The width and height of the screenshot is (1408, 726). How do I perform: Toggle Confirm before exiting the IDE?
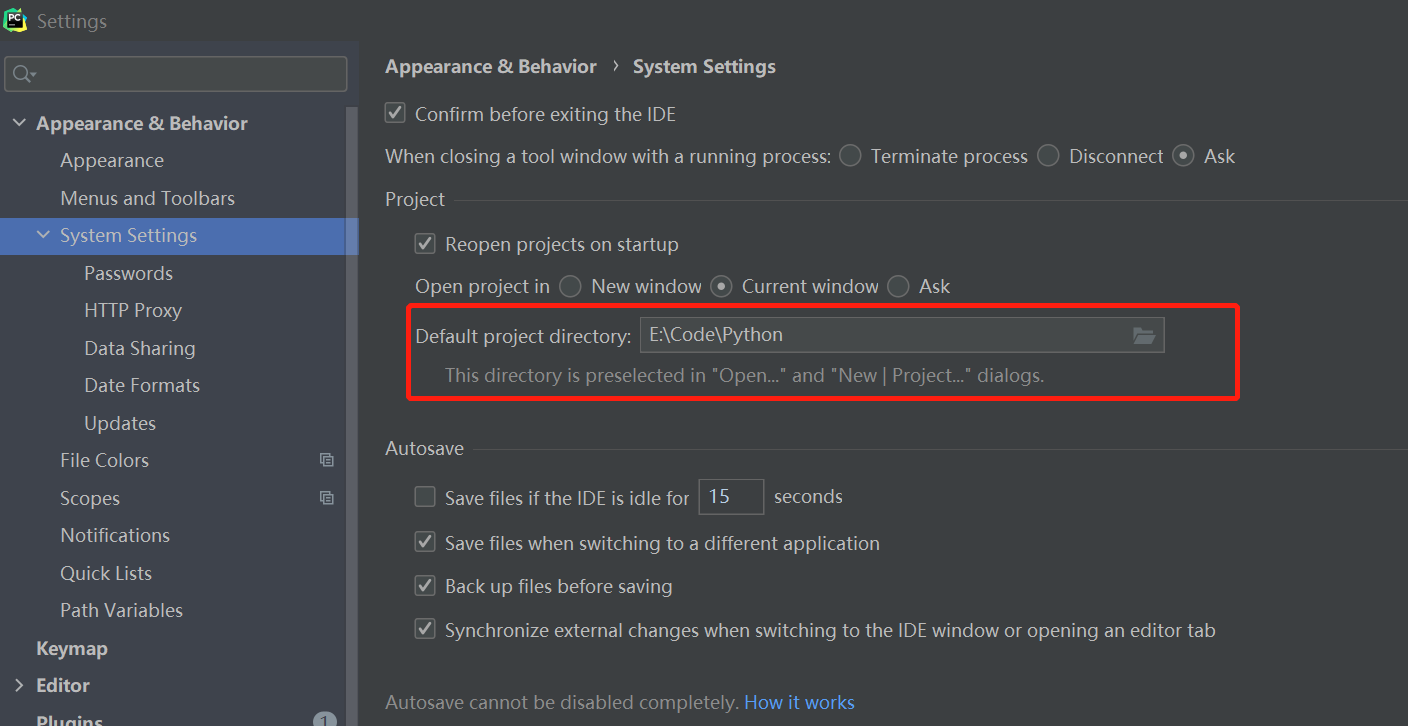pos(396,114)
